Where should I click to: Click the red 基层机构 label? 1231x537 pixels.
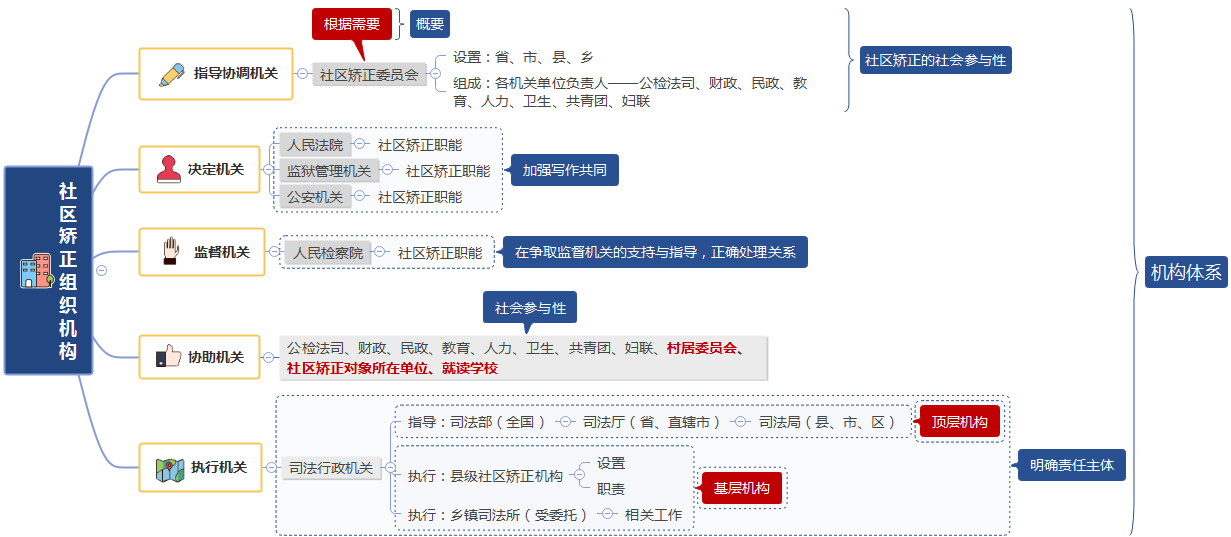point(741,488)
